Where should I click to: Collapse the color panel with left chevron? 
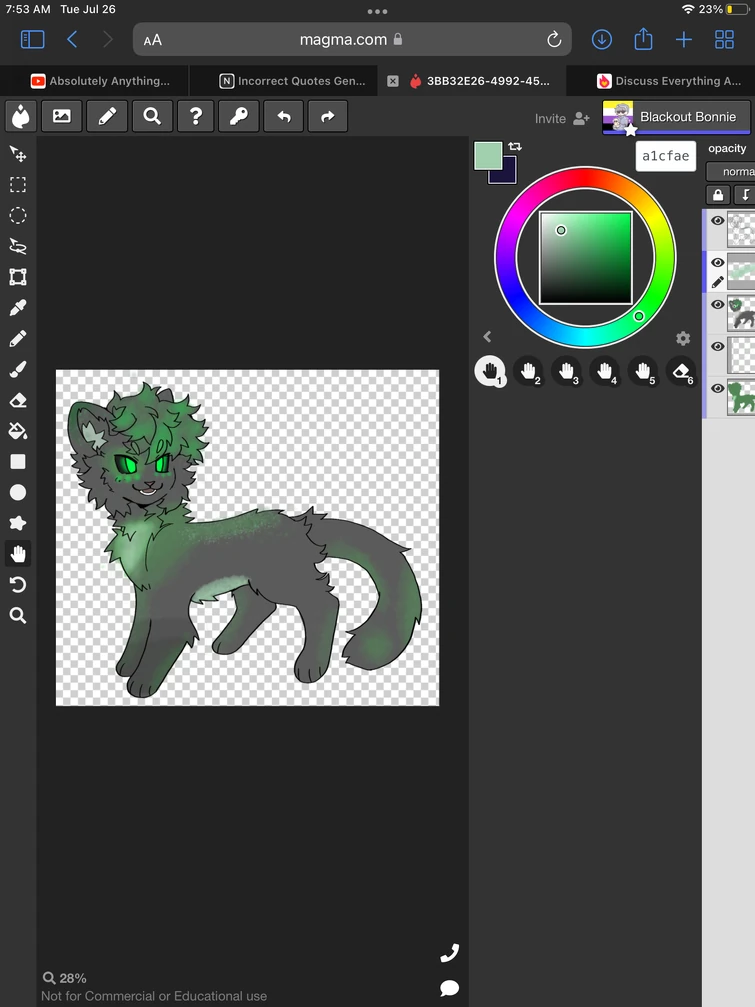[x=487, y=337]
